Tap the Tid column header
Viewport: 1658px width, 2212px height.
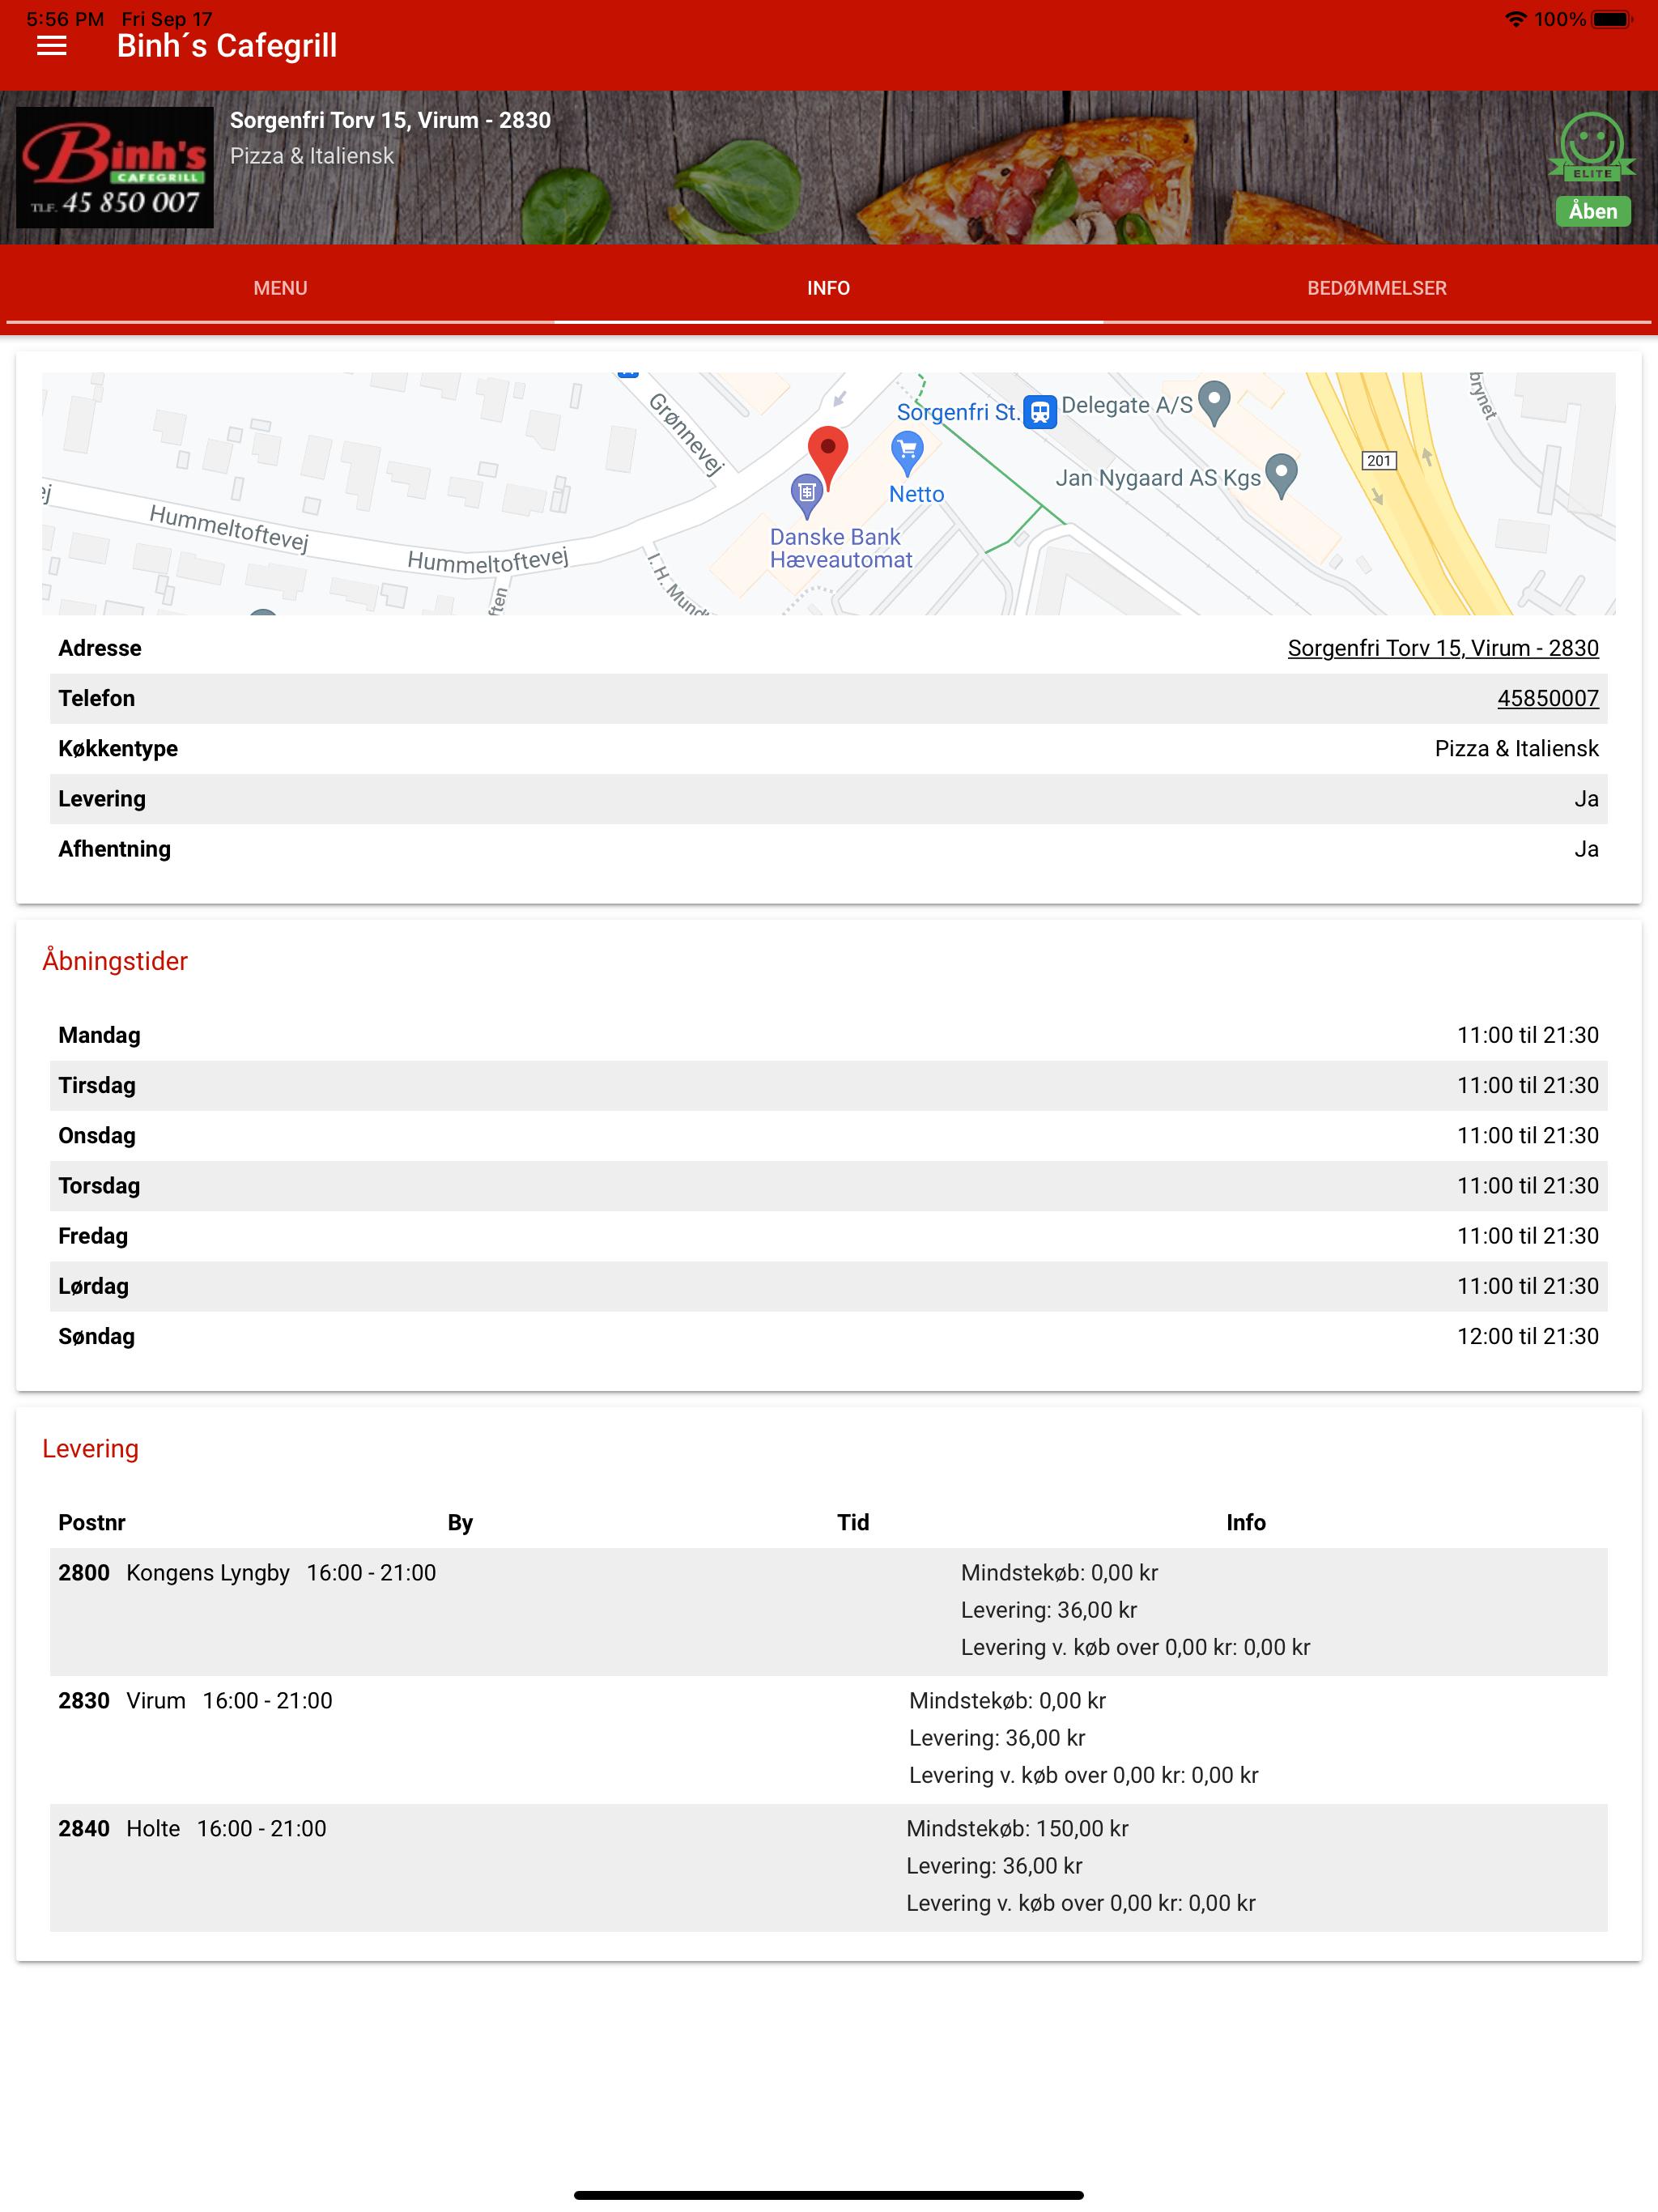[852, 1522]
